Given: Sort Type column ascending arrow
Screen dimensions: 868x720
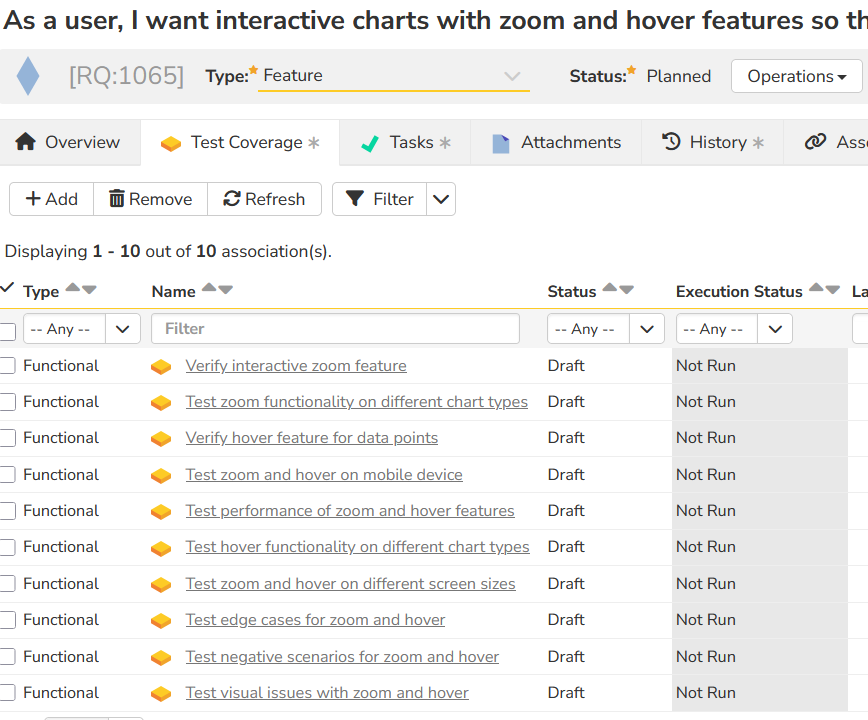Looking at the screenshot, I should pyautogui.click(x=72, y=288).
